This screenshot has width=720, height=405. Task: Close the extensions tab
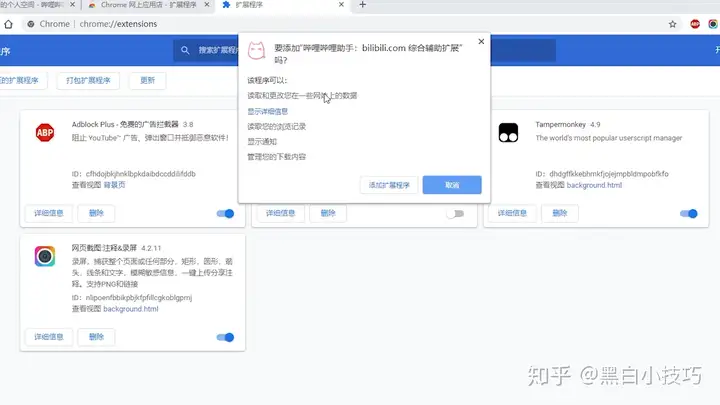tap(341, 5)
